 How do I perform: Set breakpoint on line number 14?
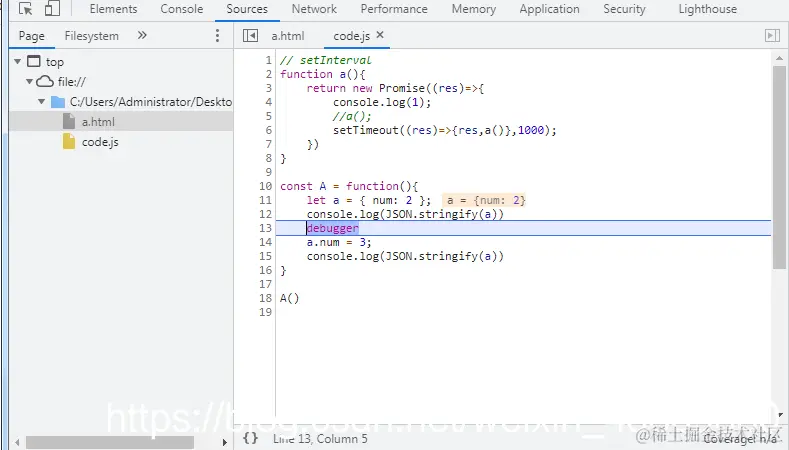(x=266, y=242)
